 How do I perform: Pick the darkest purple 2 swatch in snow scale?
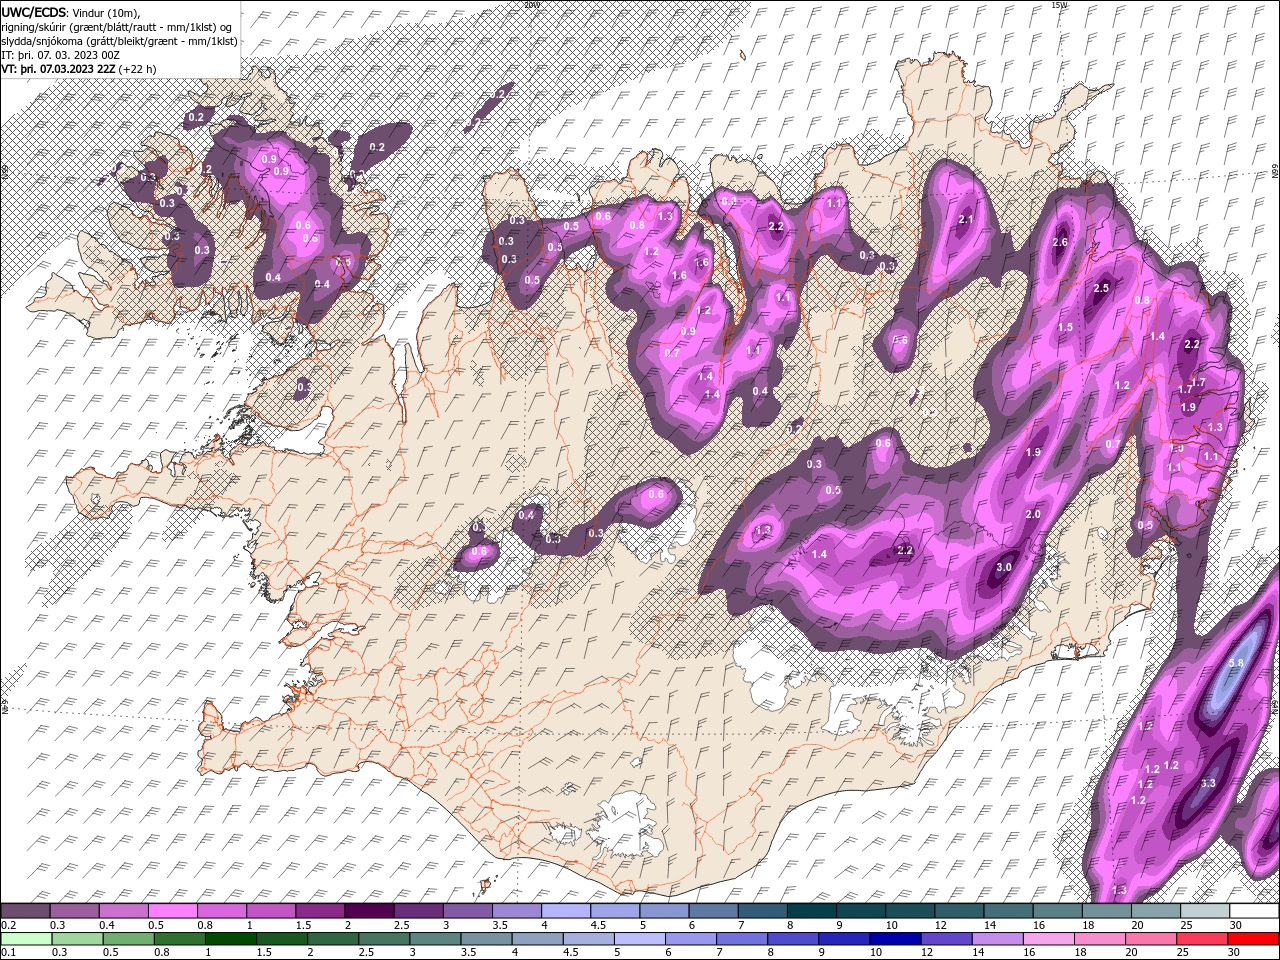[x=369, y=911]
